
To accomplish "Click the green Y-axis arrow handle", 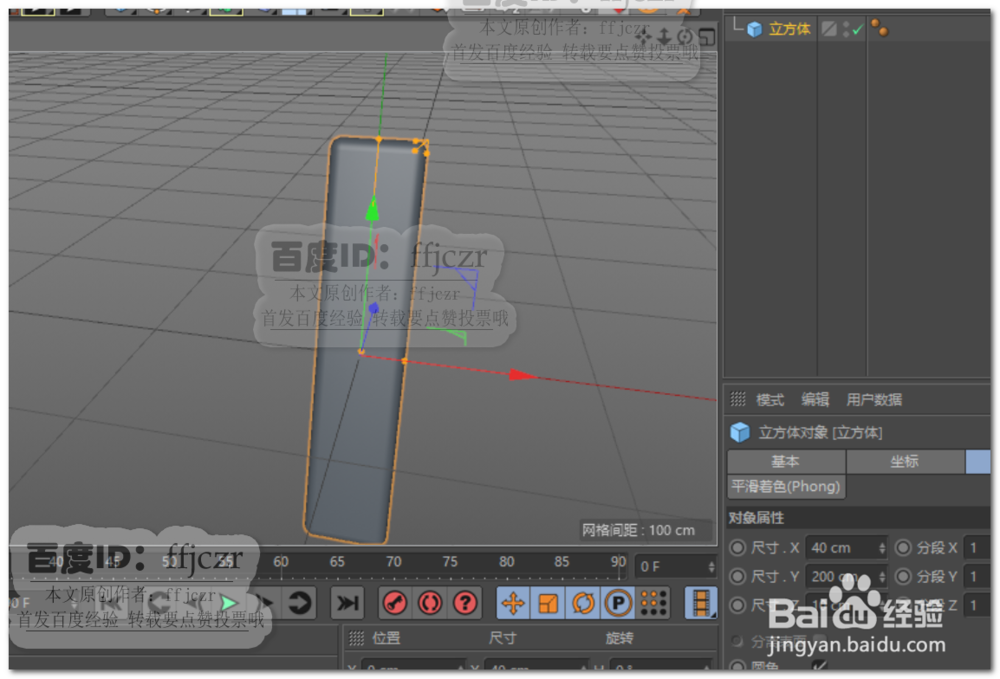I will [x=372, y=208].
